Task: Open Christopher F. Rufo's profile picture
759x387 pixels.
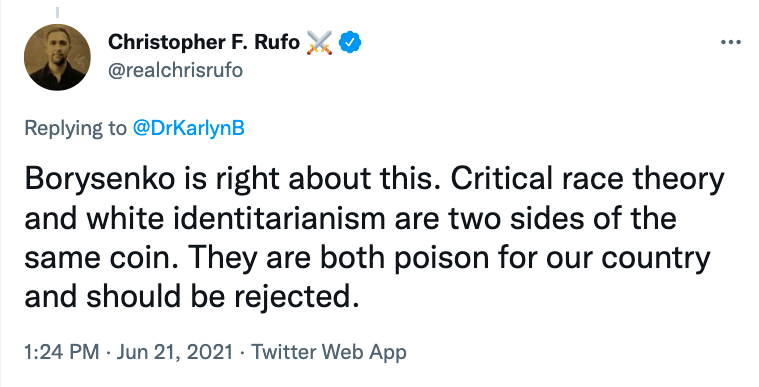Action: [57, 57]
